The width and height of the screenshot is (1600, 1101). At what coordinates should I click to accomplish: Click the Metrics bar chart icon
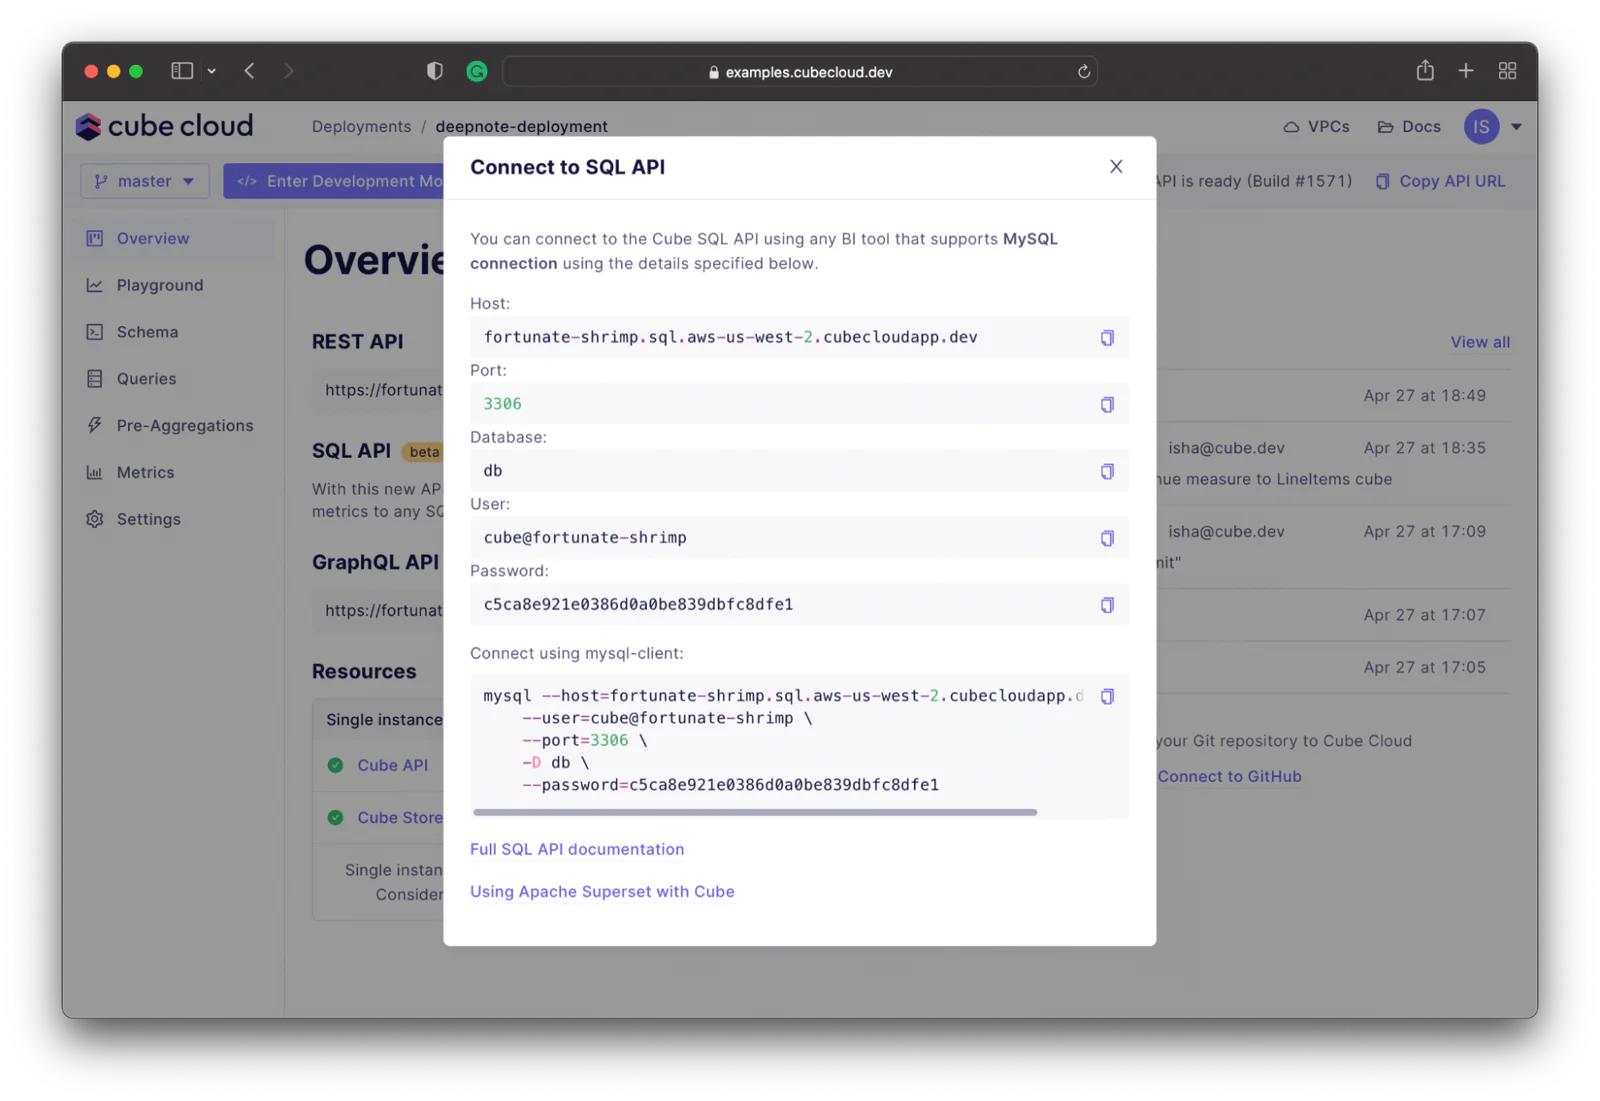[x=95, y=472]
